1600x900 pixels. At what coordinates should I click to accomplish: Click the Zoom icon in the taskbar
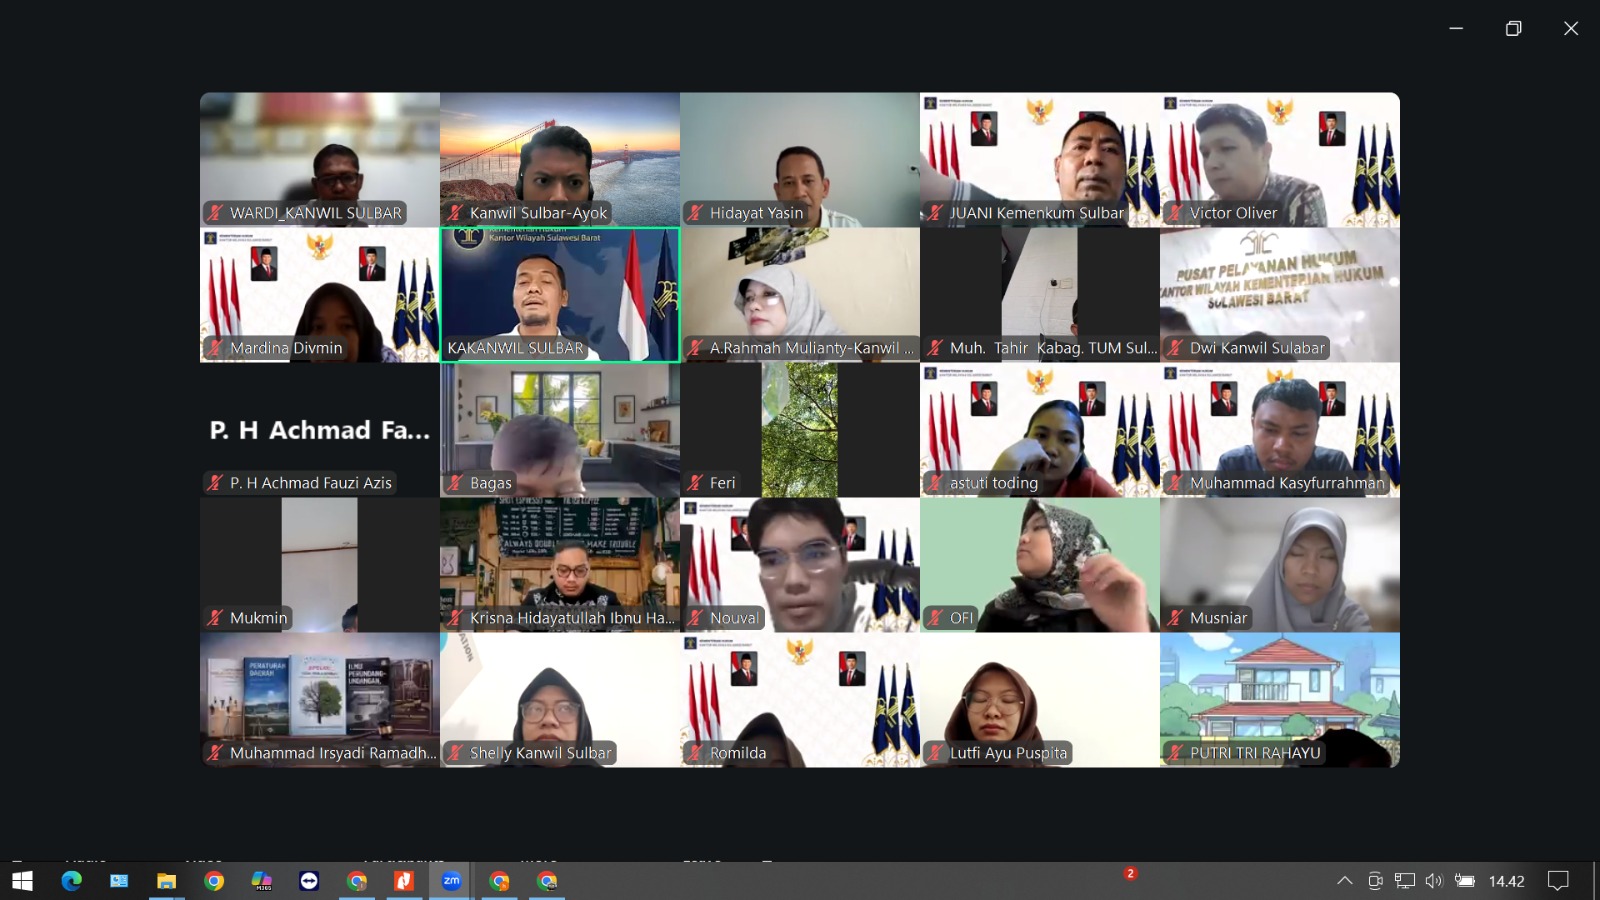coord(451,881)
